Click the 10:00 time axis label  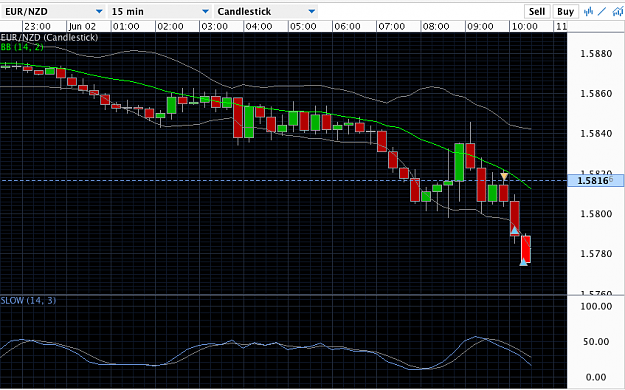tap(525, 27)
